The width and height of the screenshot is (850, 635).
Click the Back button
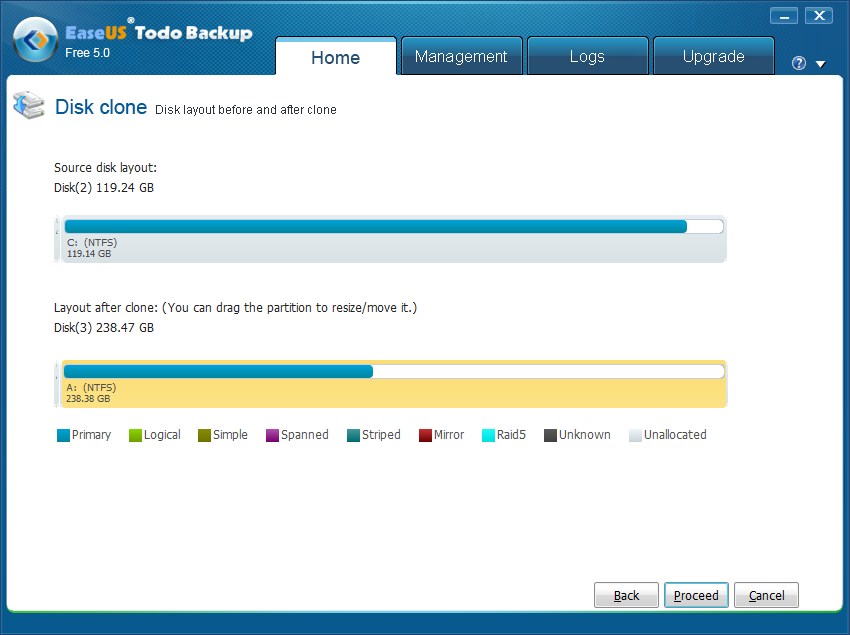point(626,595)
